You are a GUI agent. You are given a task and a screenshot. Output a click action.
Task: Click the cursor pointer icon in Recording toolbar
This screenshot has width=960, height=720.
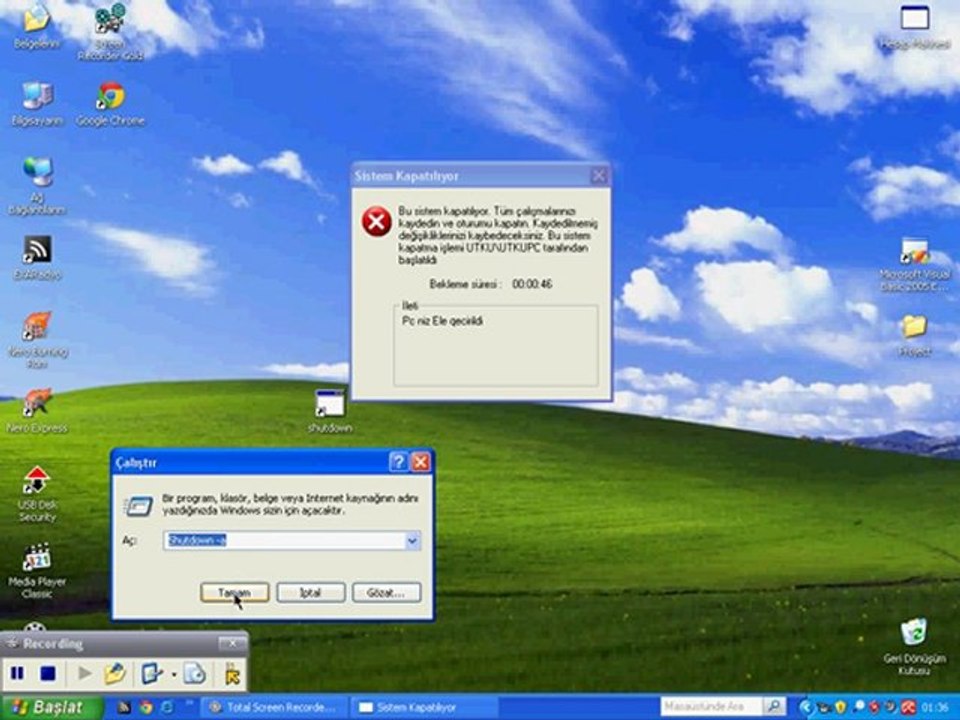pyautogui.click(x=233, y=673)
